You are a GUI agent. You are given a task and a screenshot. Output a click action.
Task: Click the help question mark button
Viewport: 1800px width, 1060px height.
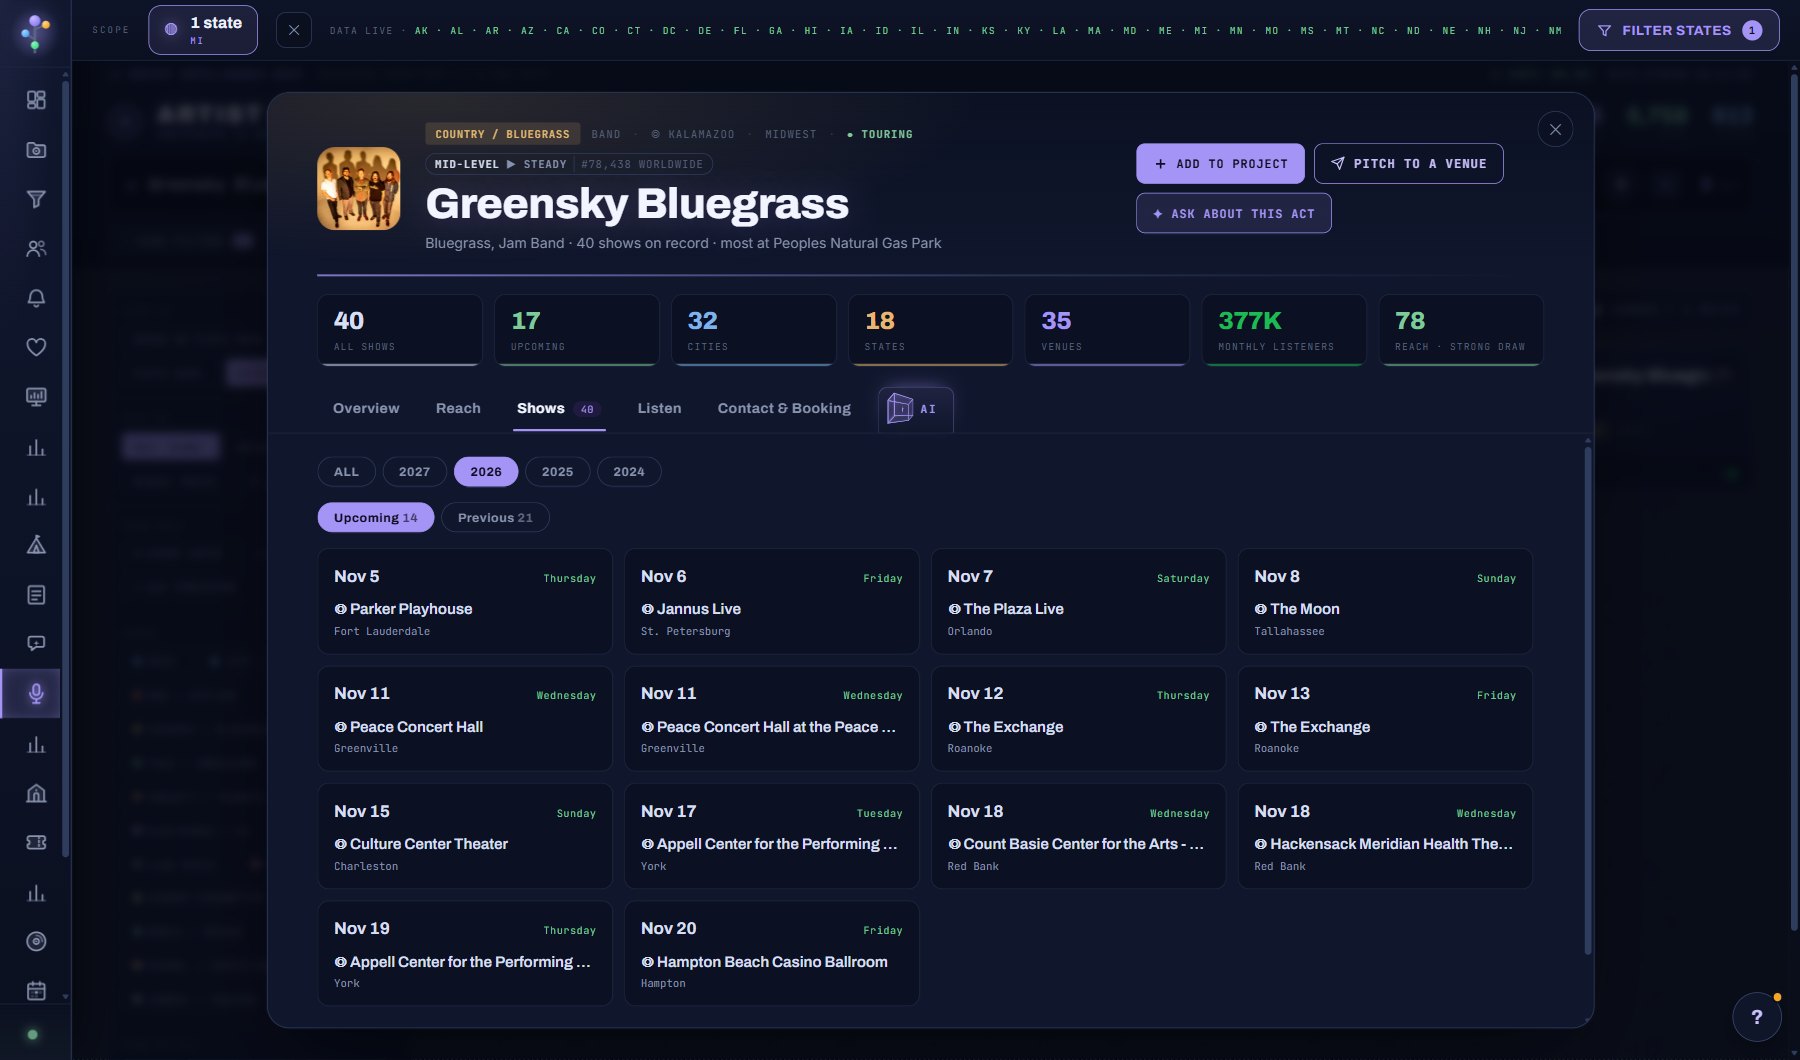click(1757, 1017)
